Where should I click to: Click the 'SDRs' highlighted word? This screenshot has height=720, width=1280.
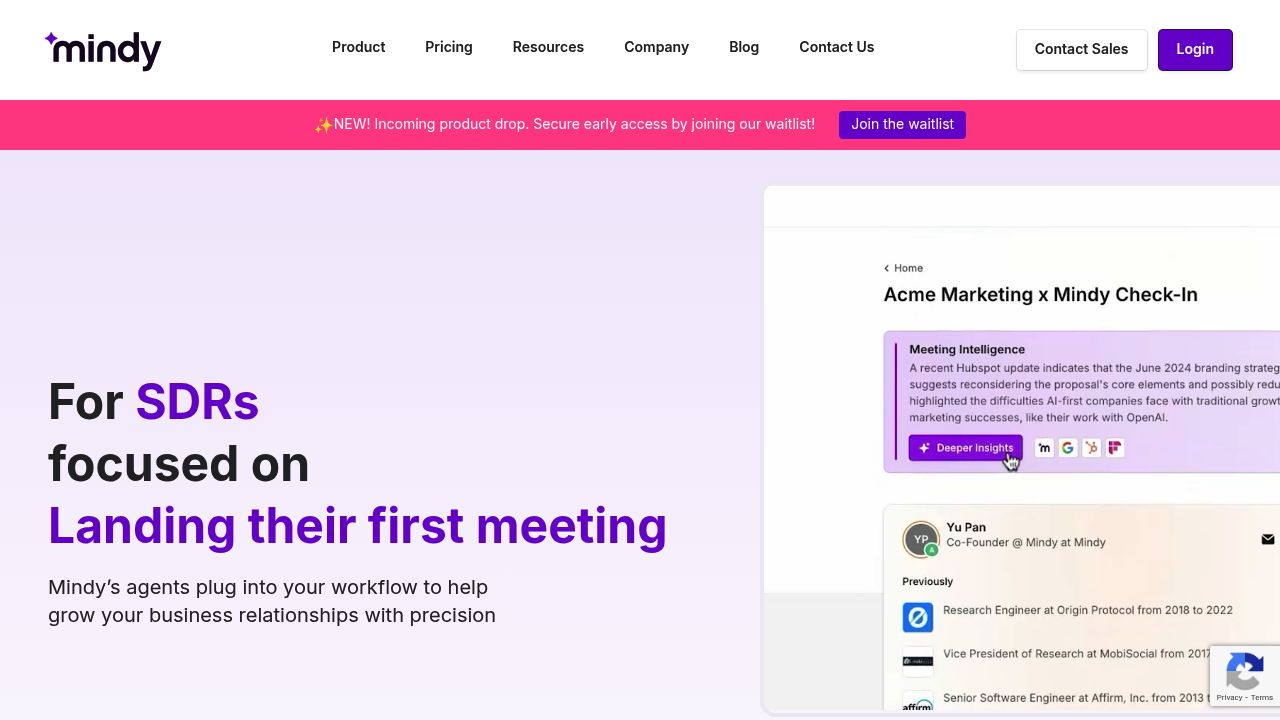click(197, 402)
